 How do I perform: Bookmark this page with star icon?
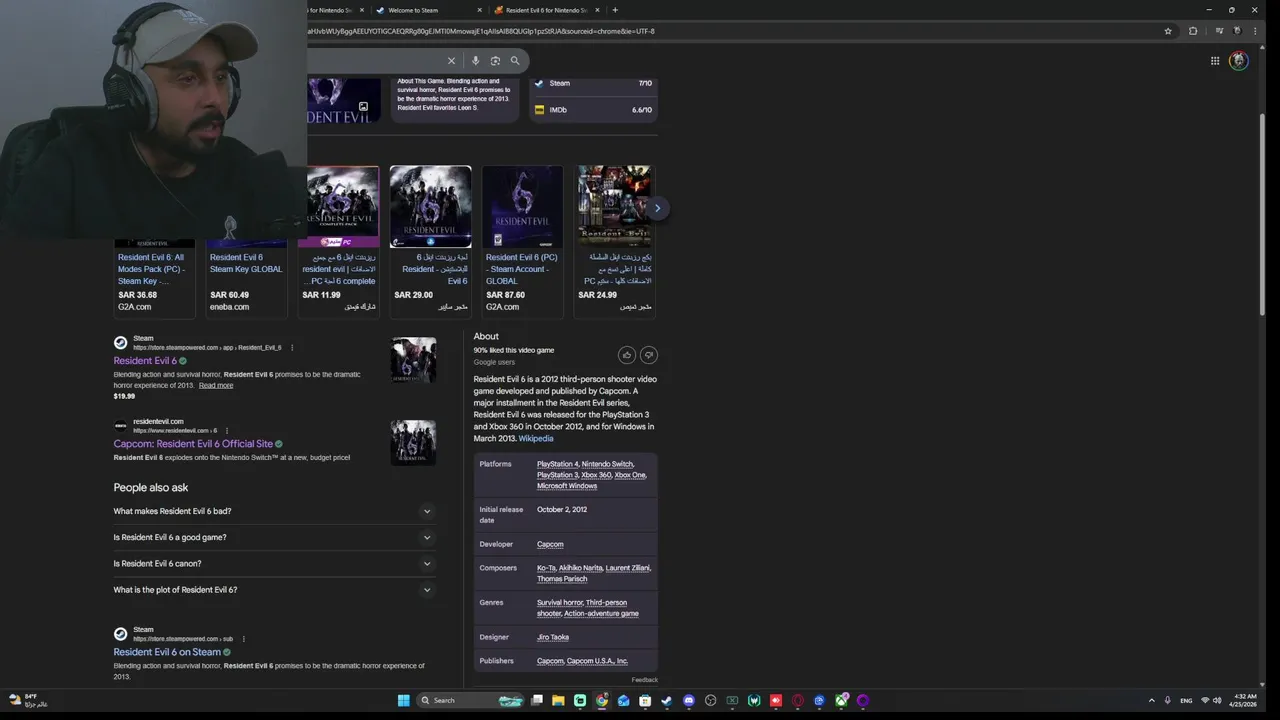point(1168,31)
